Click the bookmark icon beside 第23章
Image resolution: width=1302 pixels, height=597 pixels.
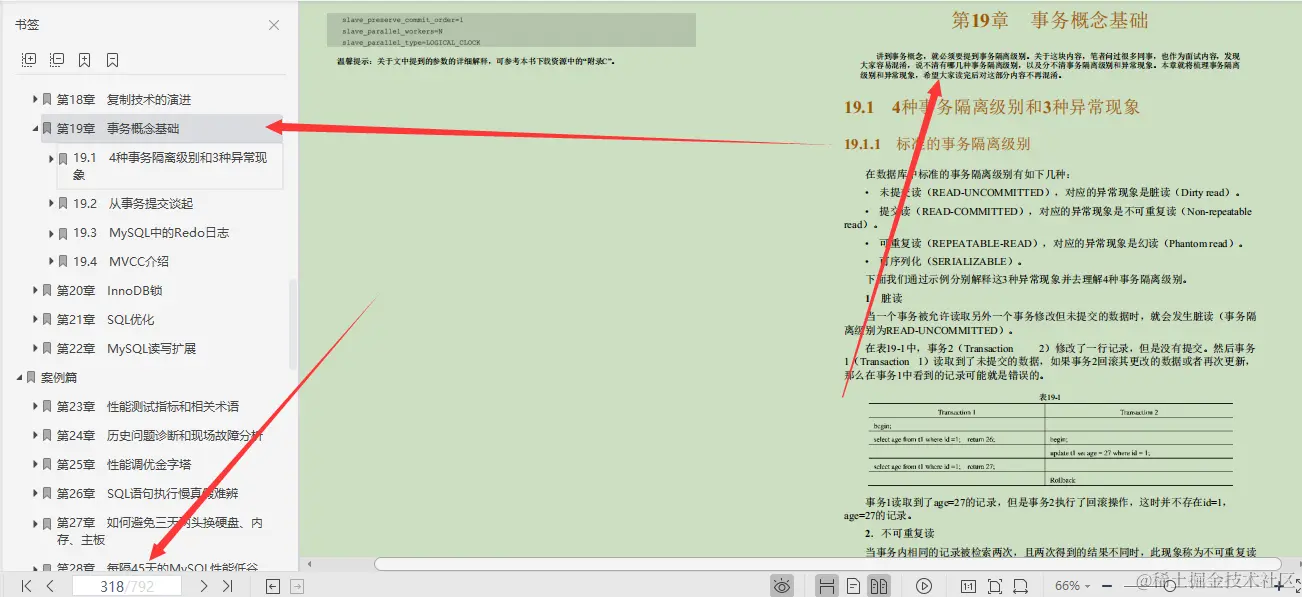47,406
